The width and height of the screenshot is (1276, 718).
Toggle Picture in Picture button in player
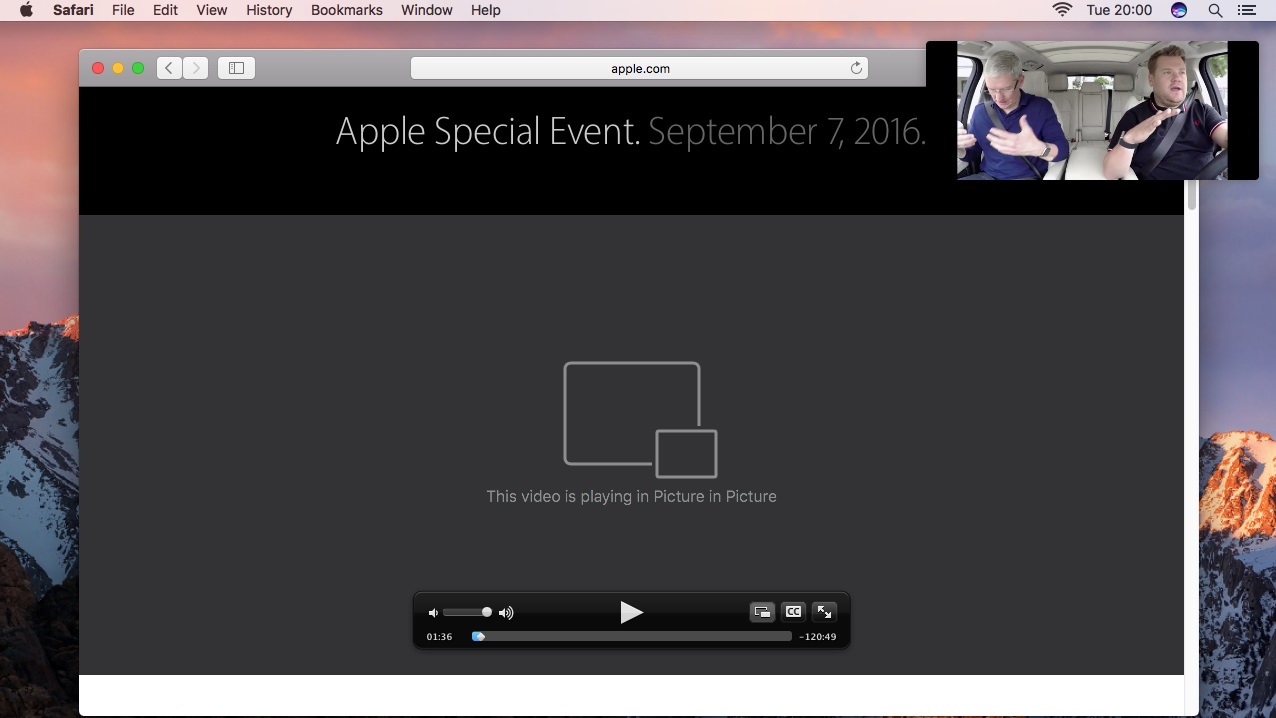[762, 612]
